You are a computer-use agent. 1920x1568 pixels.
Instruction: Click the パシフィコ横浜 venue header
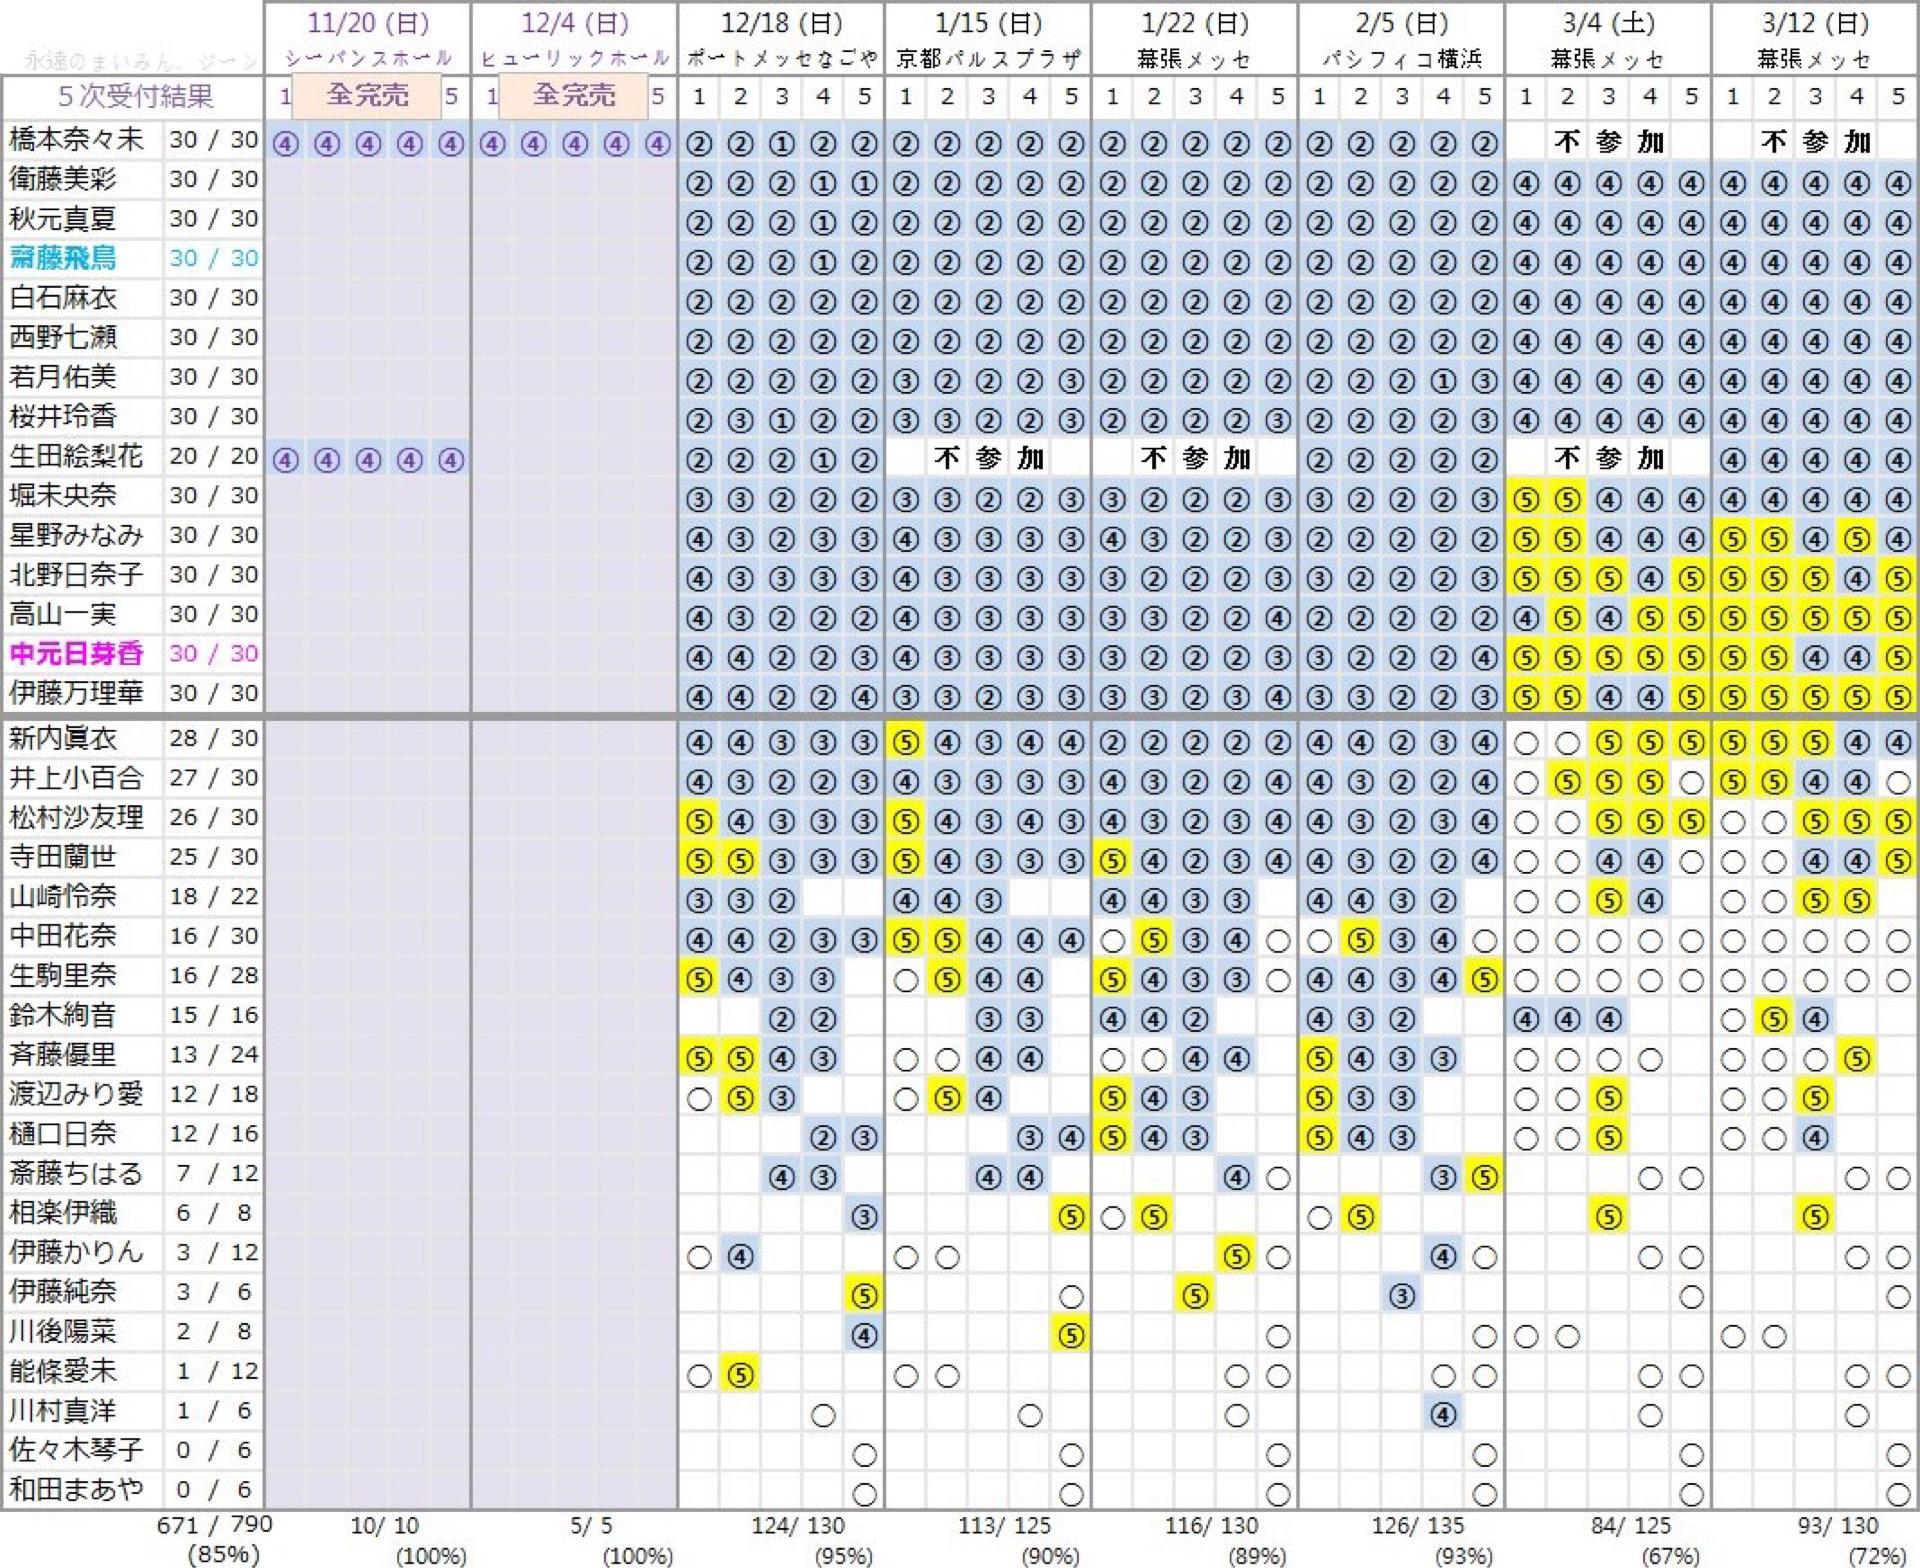click(x=1401, y=60)
